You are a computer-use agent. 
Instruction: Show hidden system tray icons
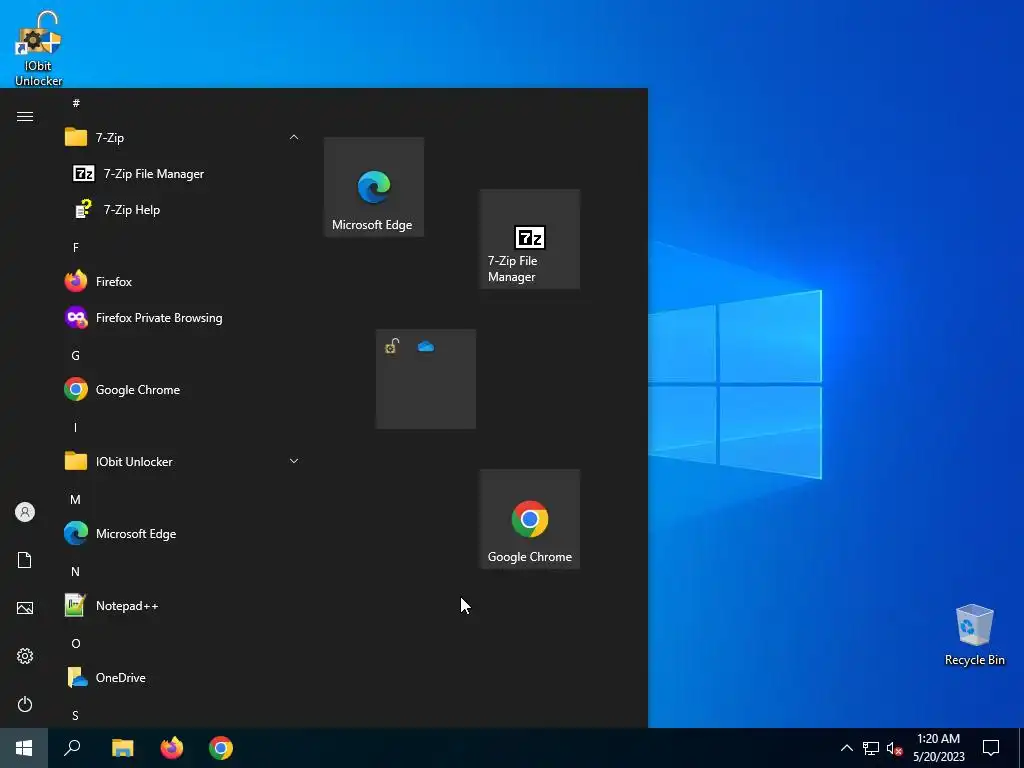click(846, 748)
